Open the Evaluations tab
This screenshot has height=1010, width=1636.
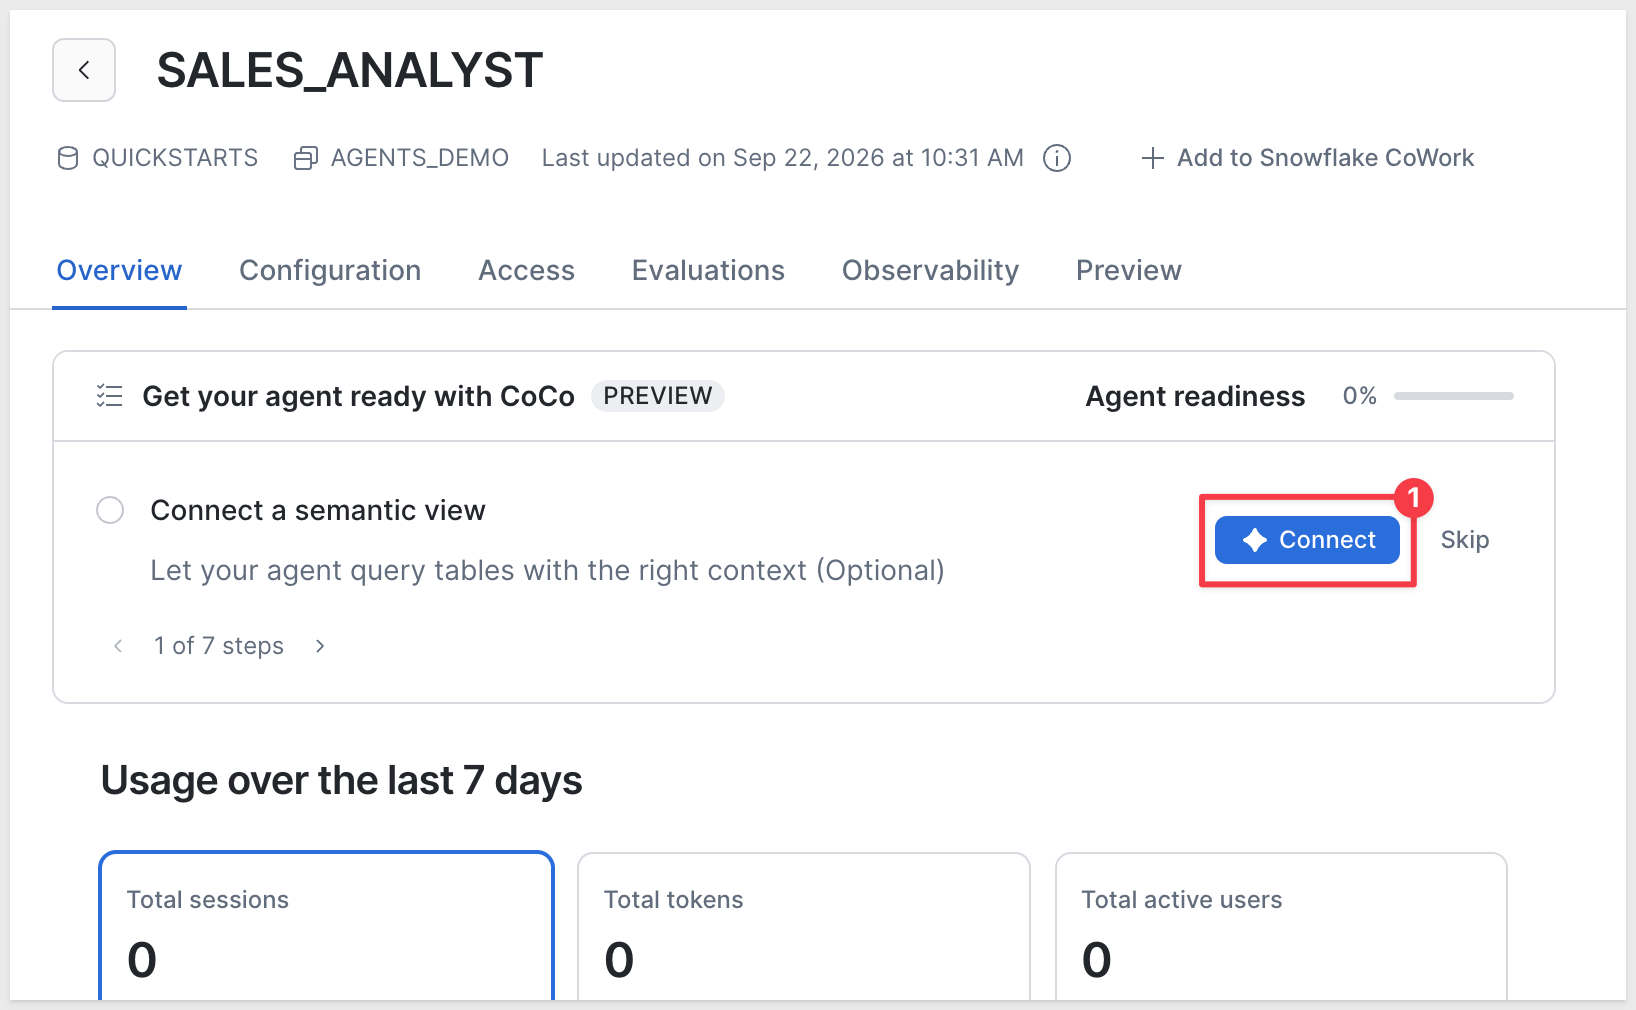(x=708, y=271)
